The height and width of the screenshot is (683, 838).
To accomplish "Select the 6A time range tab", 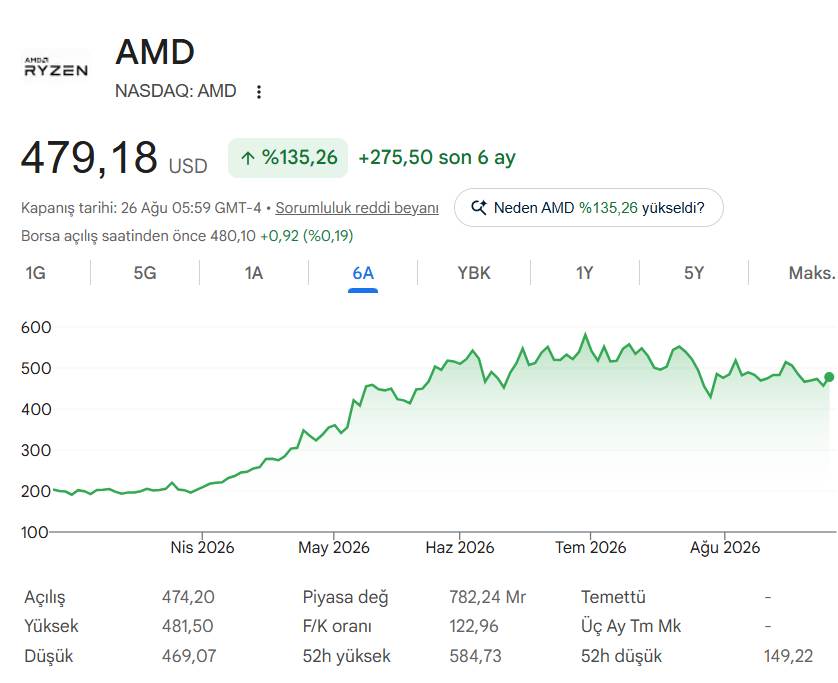I will click(363, 273).
